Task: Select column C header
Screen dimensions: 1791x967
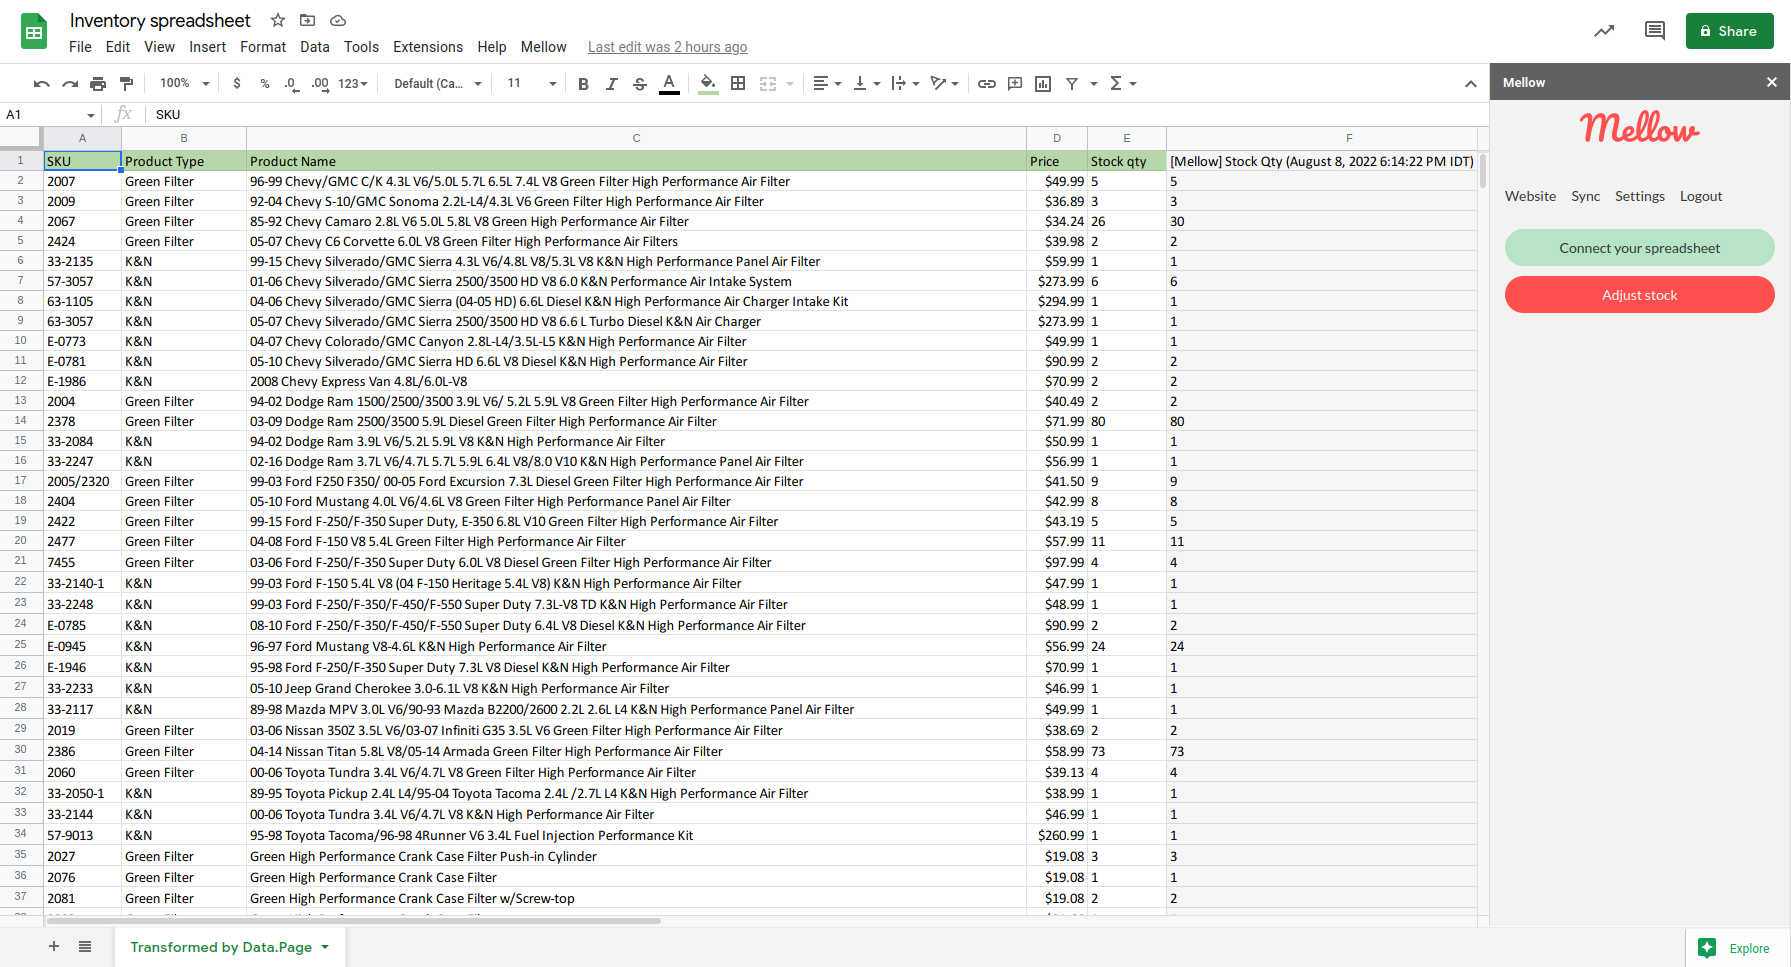Action: [x=636, y=138]
